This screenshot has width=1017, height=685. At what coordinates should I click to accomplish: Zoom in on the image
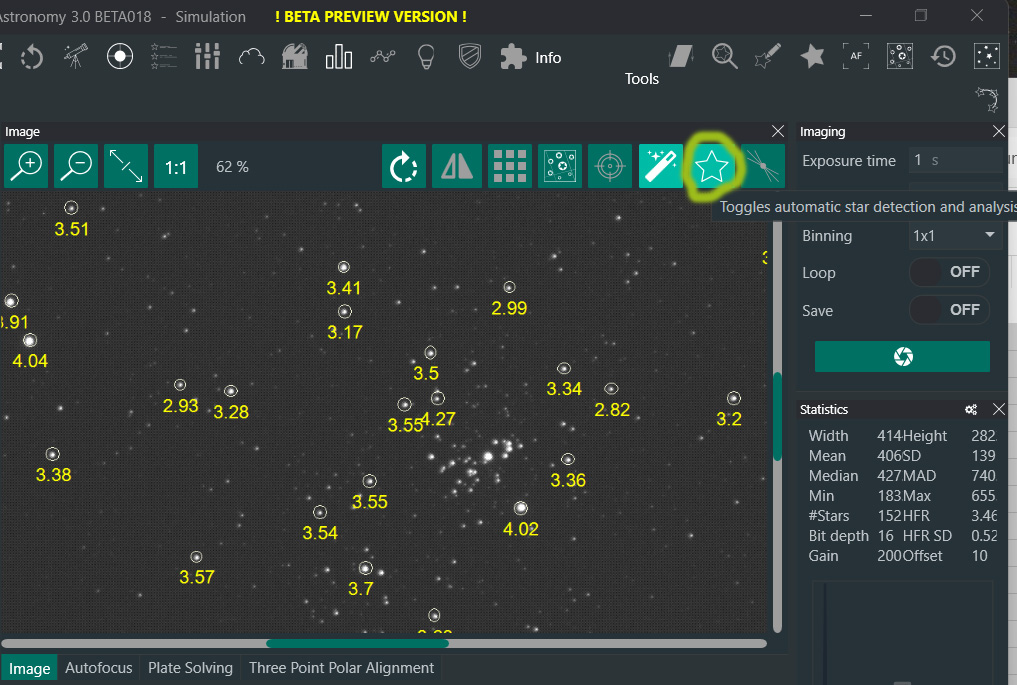click(x=26, y=166)
